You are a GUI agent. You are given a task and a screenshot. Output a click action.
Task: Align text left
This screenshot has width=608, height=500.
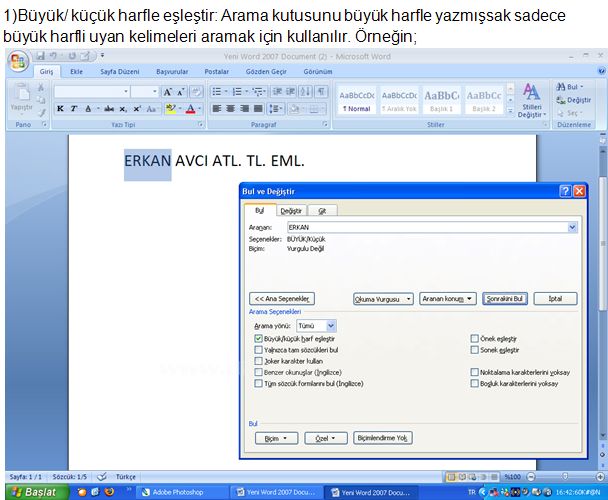217,108
